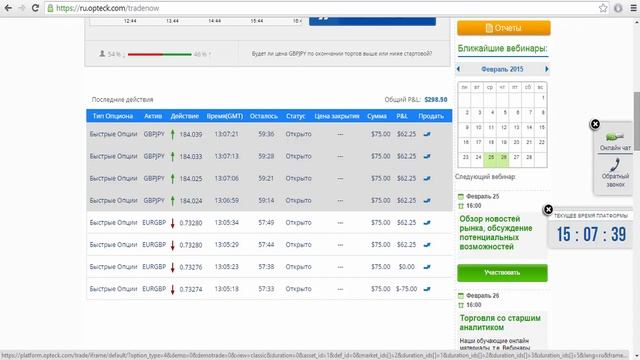Go to previous month in the calendar
Screen dimensions: 640x360
click(x=458, y=69)
